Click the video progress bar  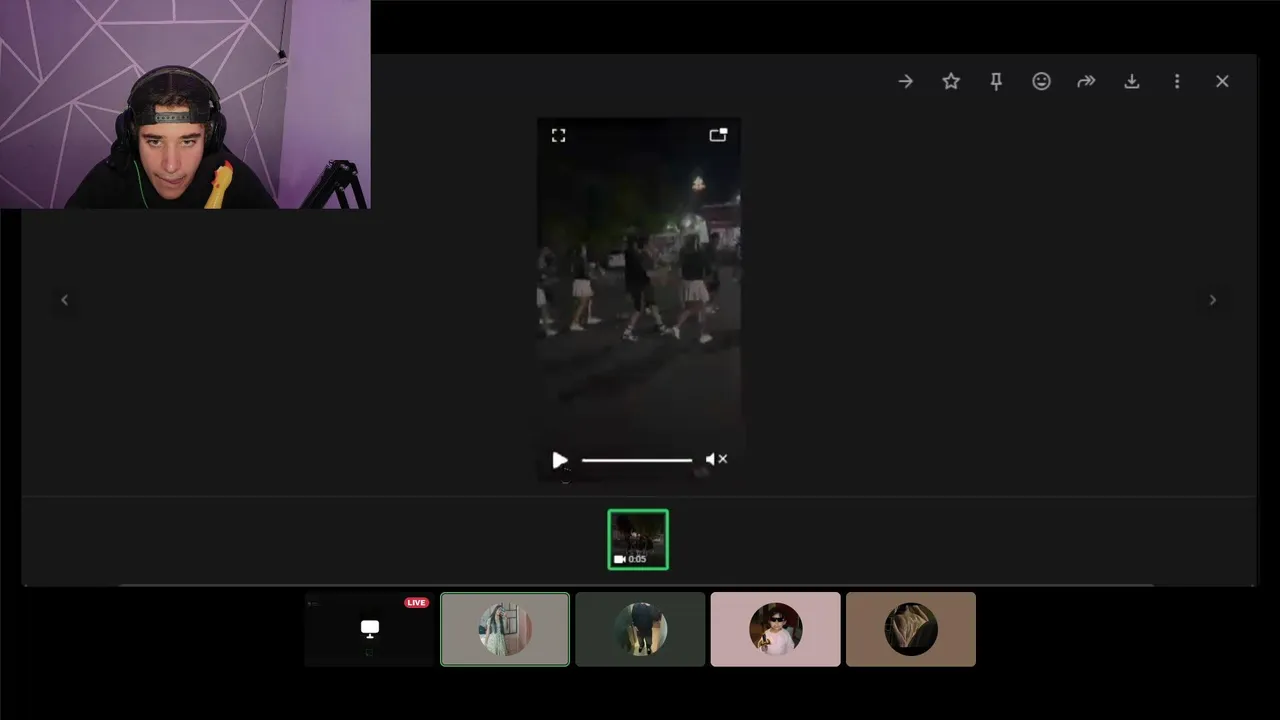pyautogui.click(x=637, y=460)
